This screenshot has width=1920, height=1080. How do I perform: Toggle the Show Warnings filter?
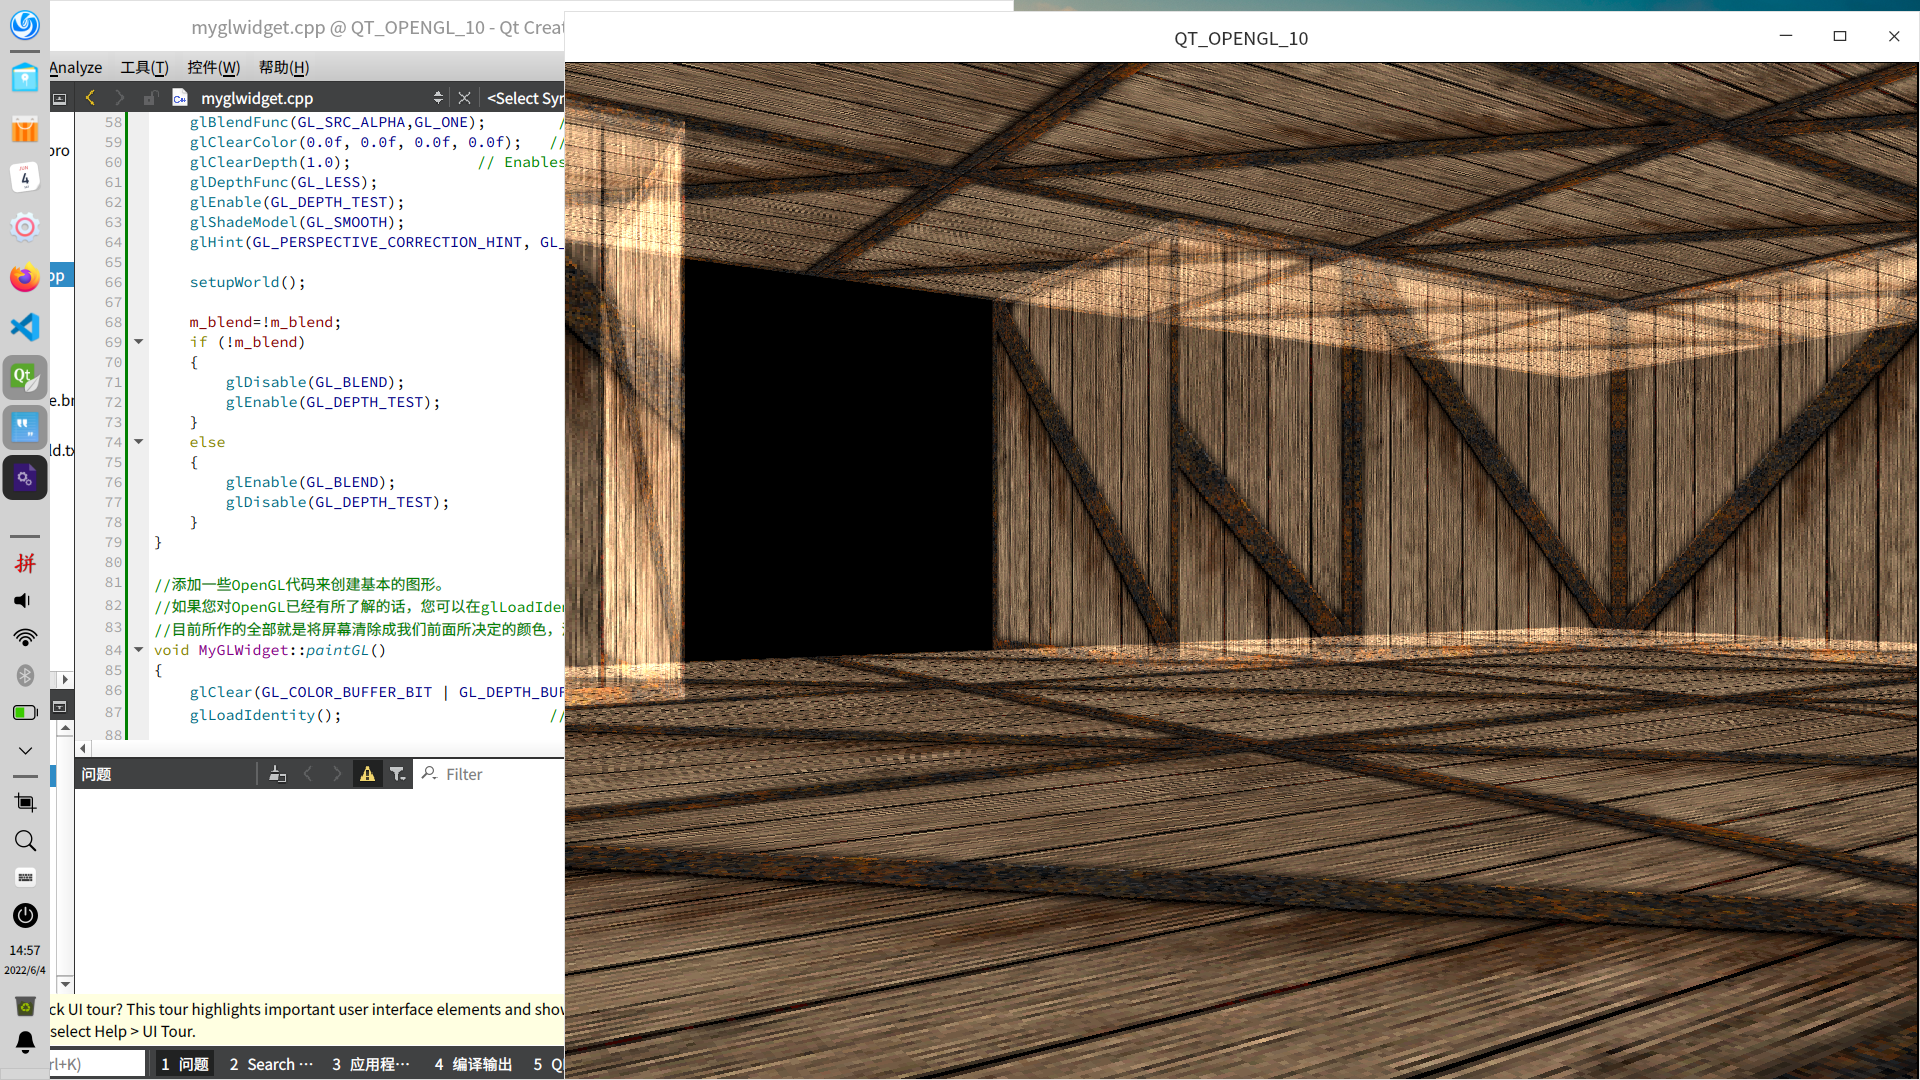(x=367, y=774)
